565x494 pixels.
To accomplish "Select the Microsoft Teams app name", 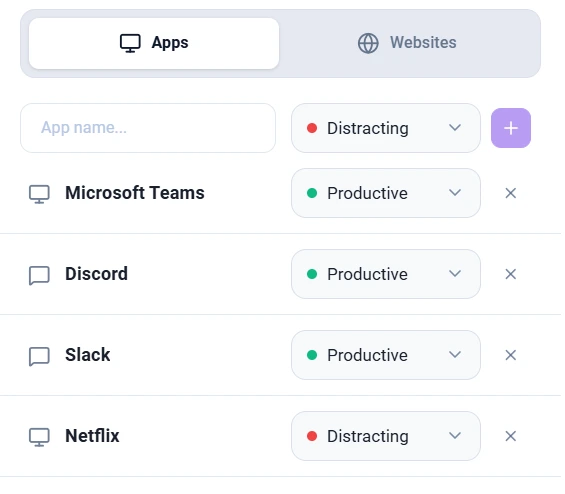I will (135, 193).
